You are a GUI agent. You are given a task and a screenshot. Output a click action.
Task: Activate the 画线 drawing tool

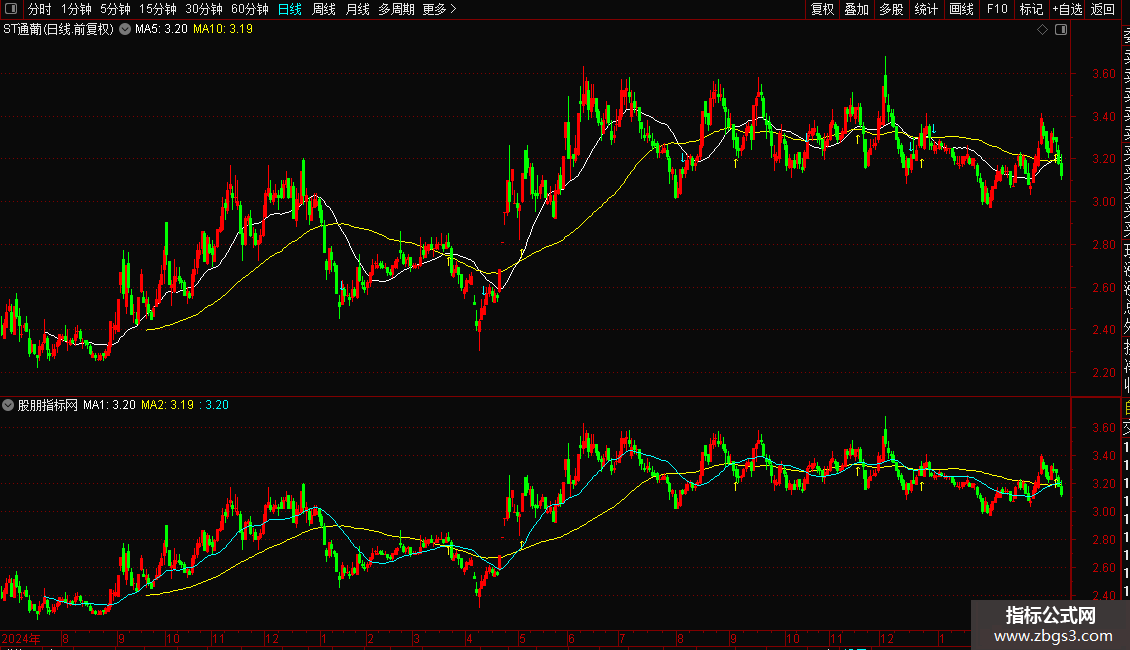[961, 9]
